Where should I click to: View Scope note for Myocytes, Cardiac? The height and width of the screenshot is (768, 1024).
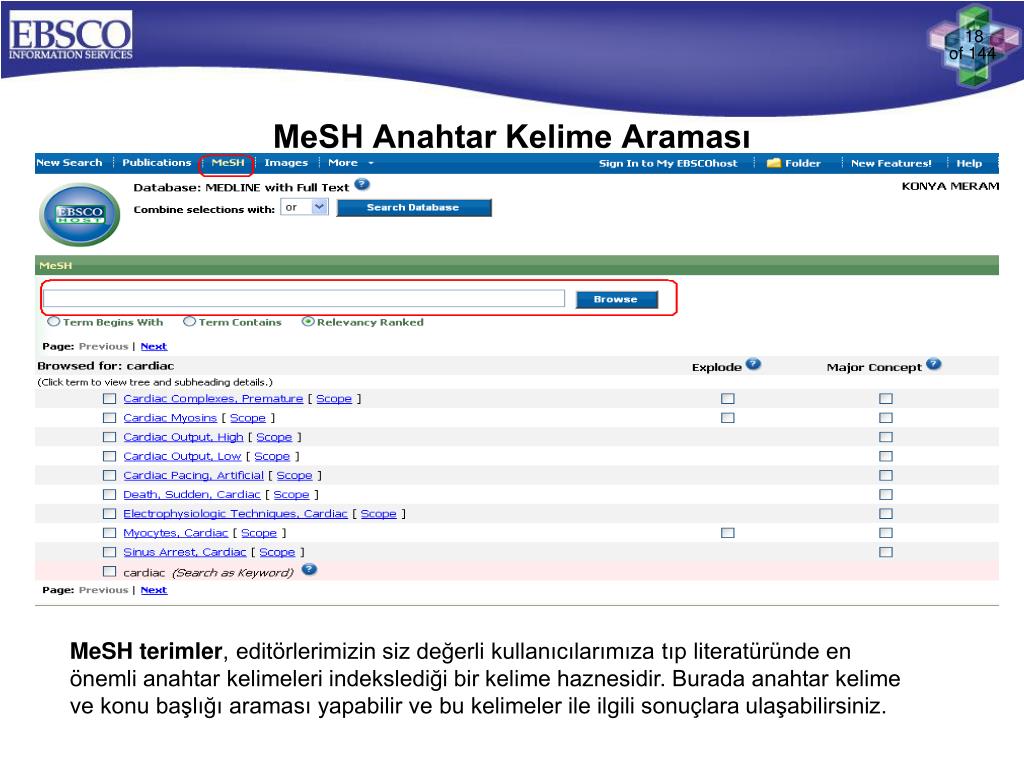[259, 533]
